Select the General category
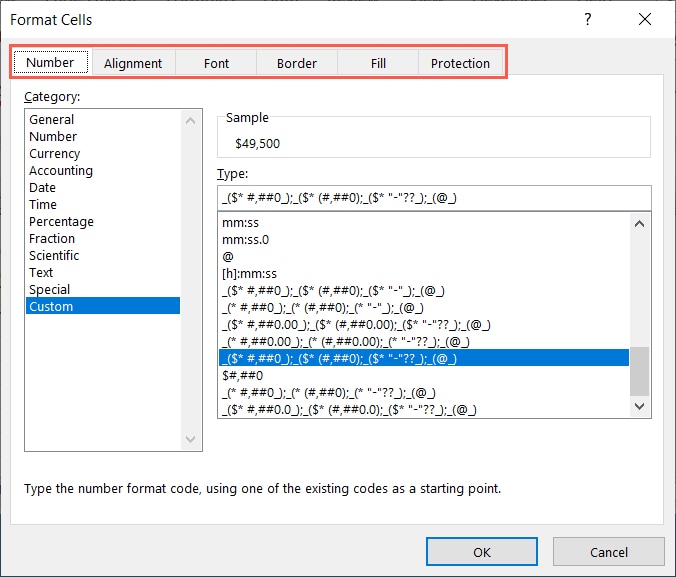The width and height of the screenshot is (676, 577). point(103,119)
